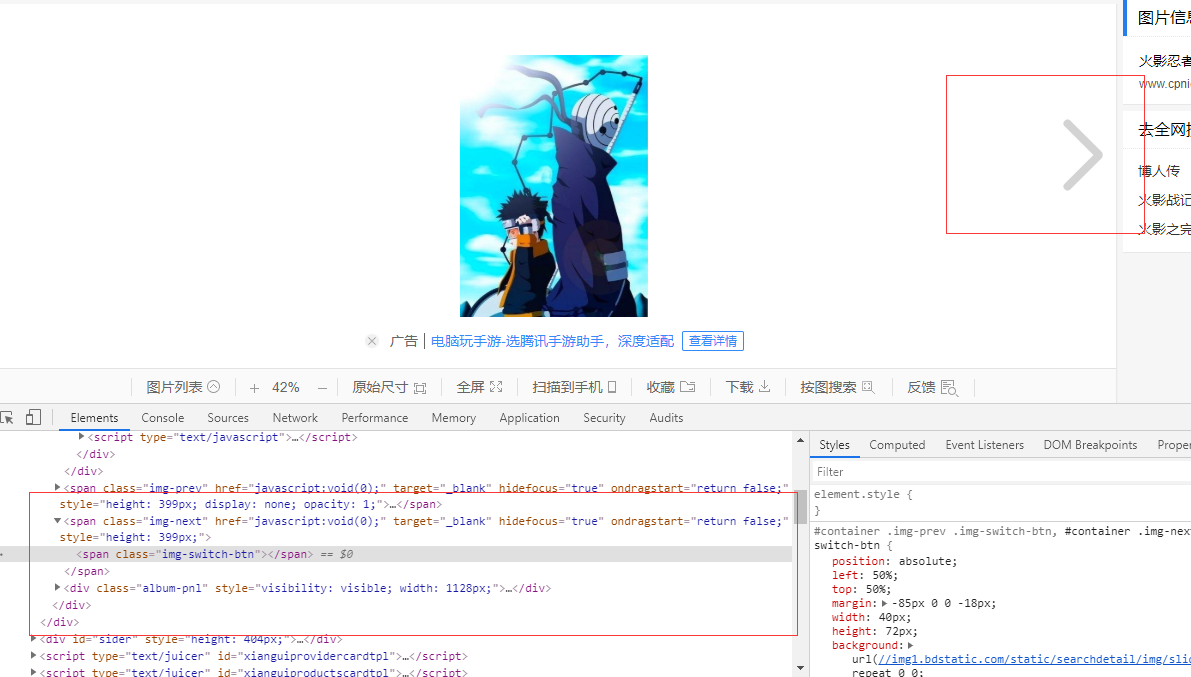Add the image to 收藏 favorites
This screenshot has height=677, width=1191.
coord(671,388)
